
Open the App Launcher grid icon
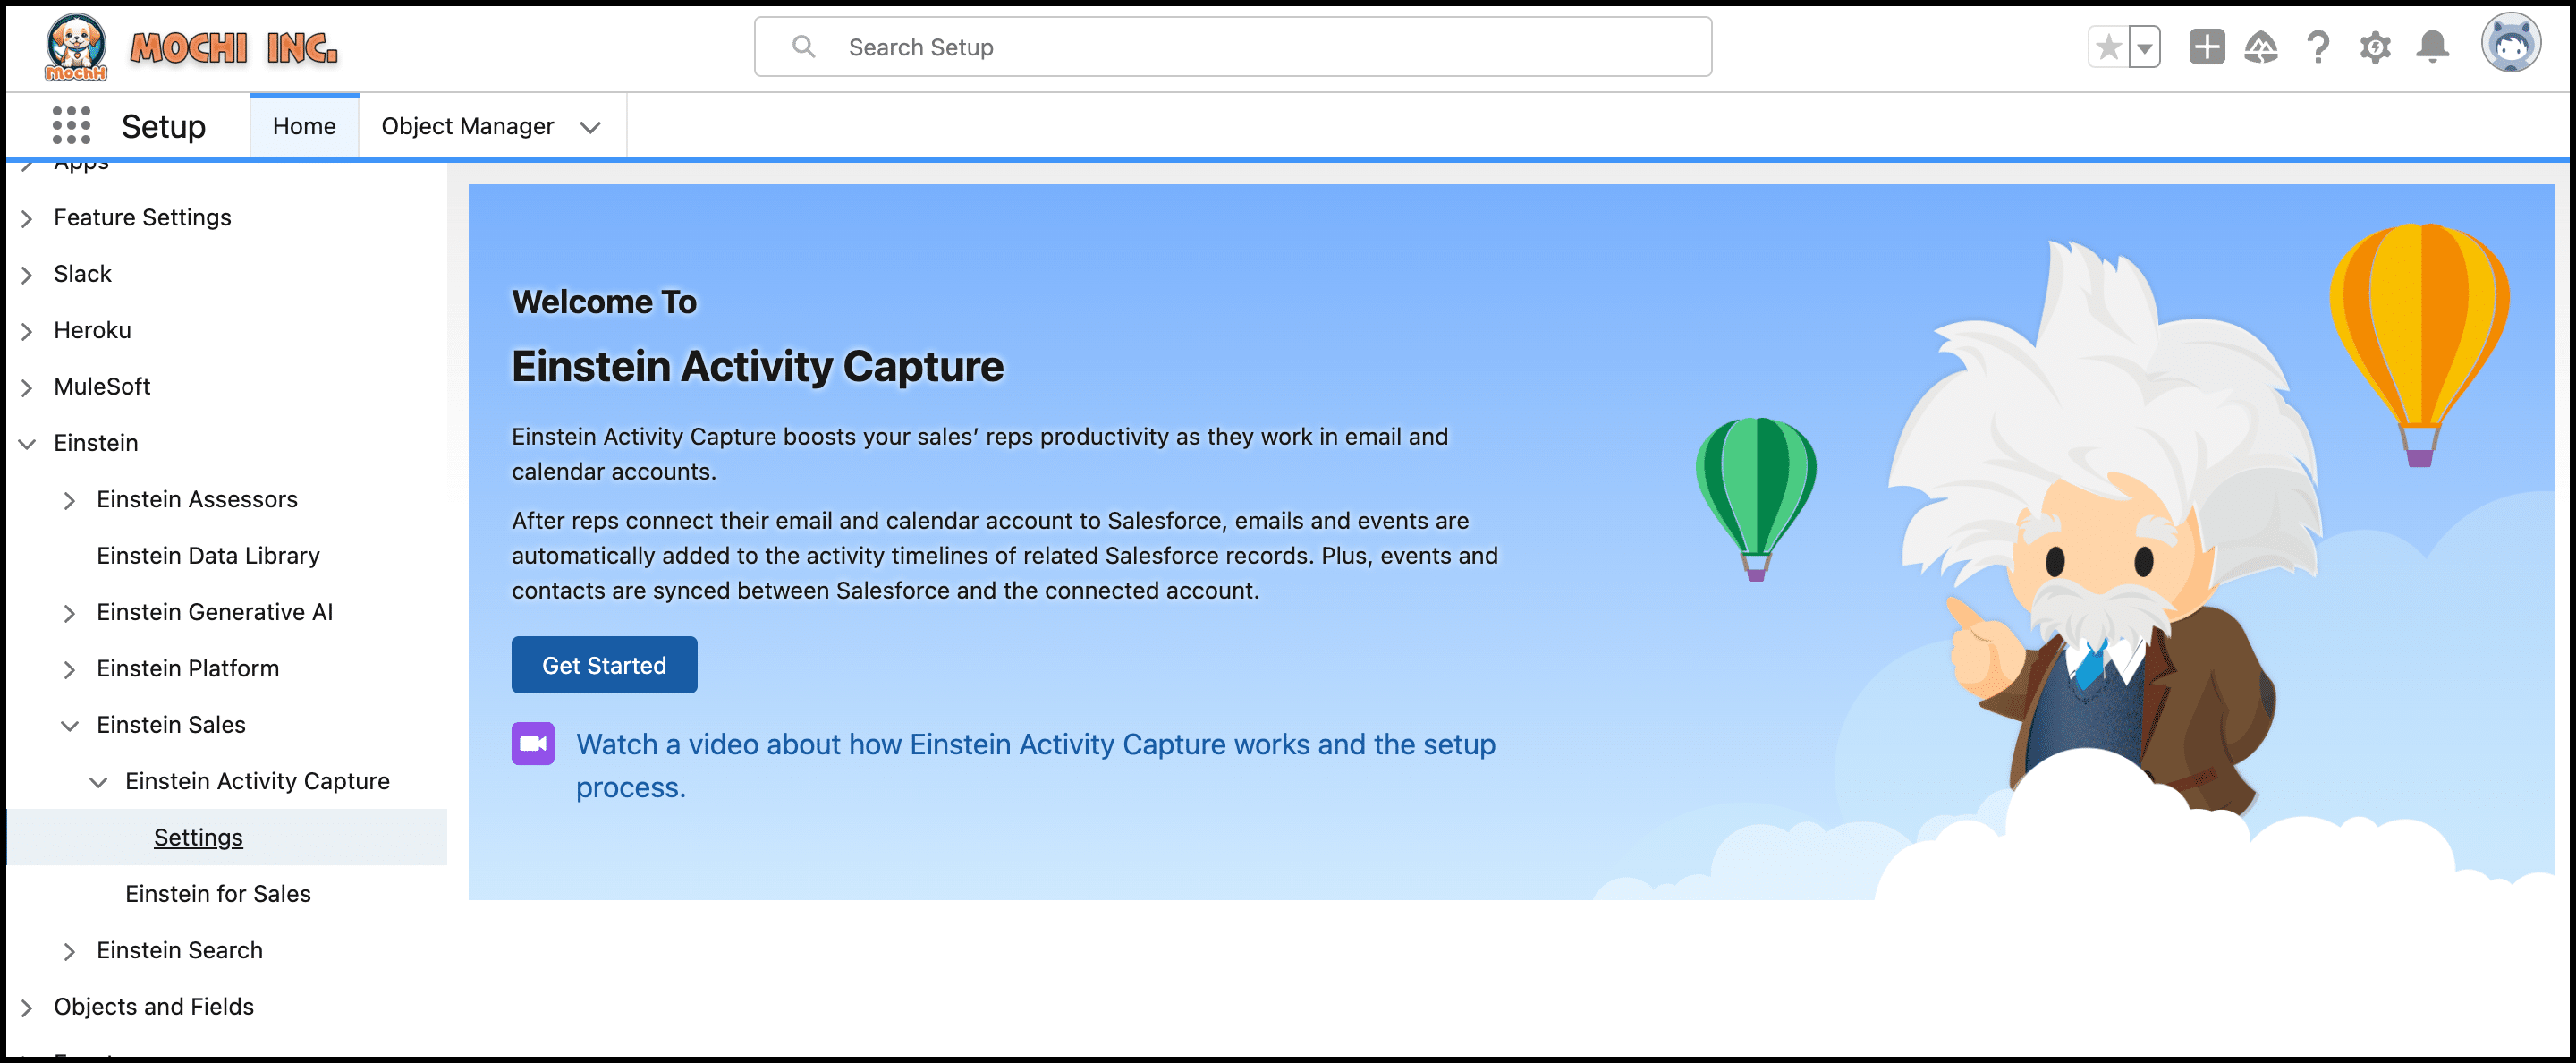[71, 126]
